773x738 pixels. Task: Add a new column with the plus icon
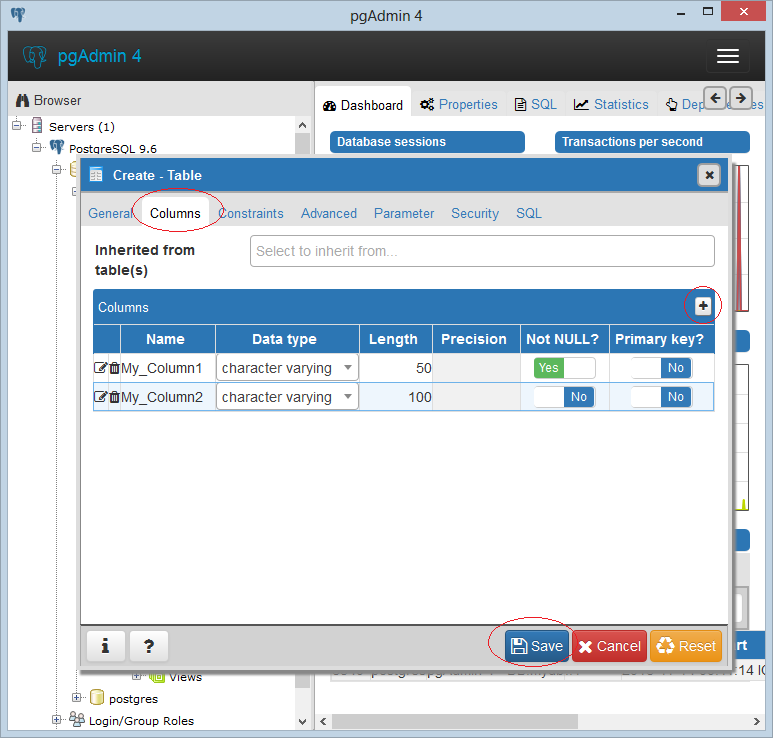coord(703,306)
